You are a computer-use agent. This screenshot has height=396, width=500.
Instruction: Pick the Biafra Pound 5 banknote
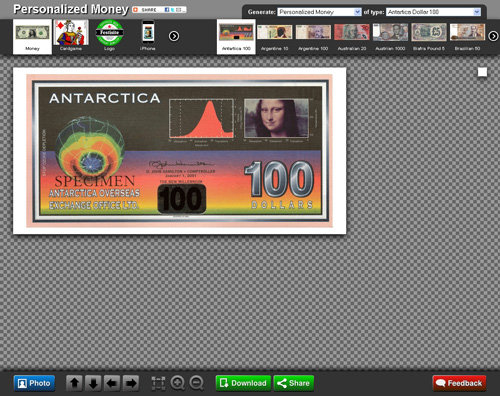[429, 36]
